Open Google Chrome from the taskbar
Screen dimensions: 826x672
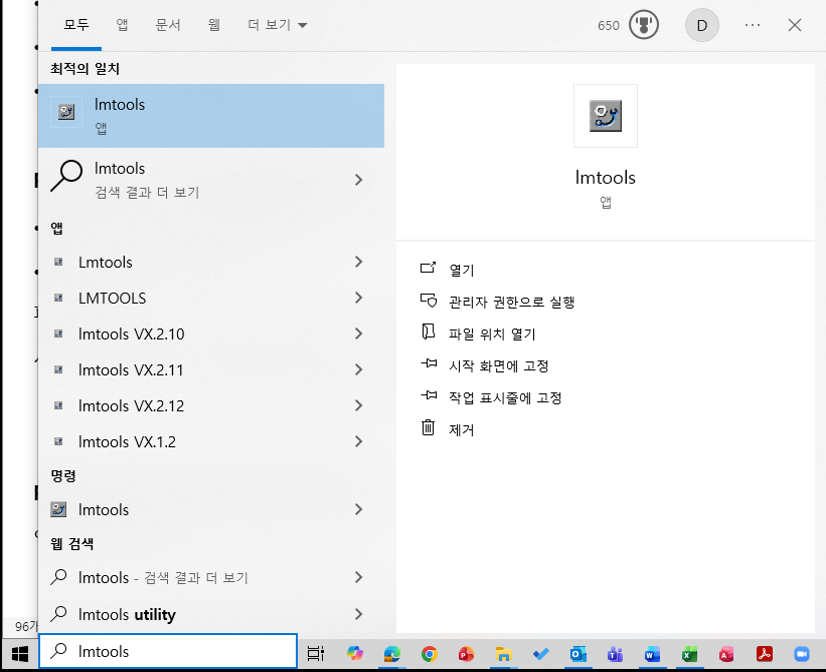tap(429, 654)
